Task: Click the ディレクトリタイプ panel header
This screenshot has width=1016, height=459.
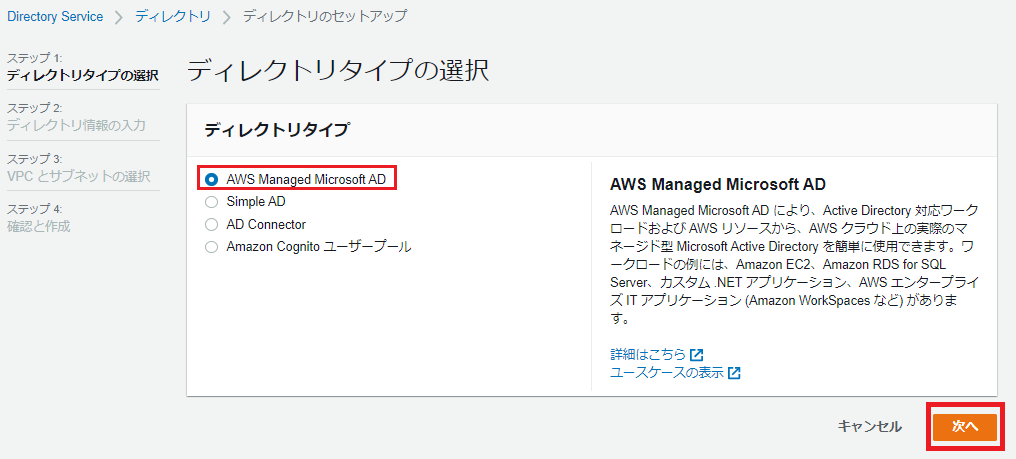Action: pos(277,130)
